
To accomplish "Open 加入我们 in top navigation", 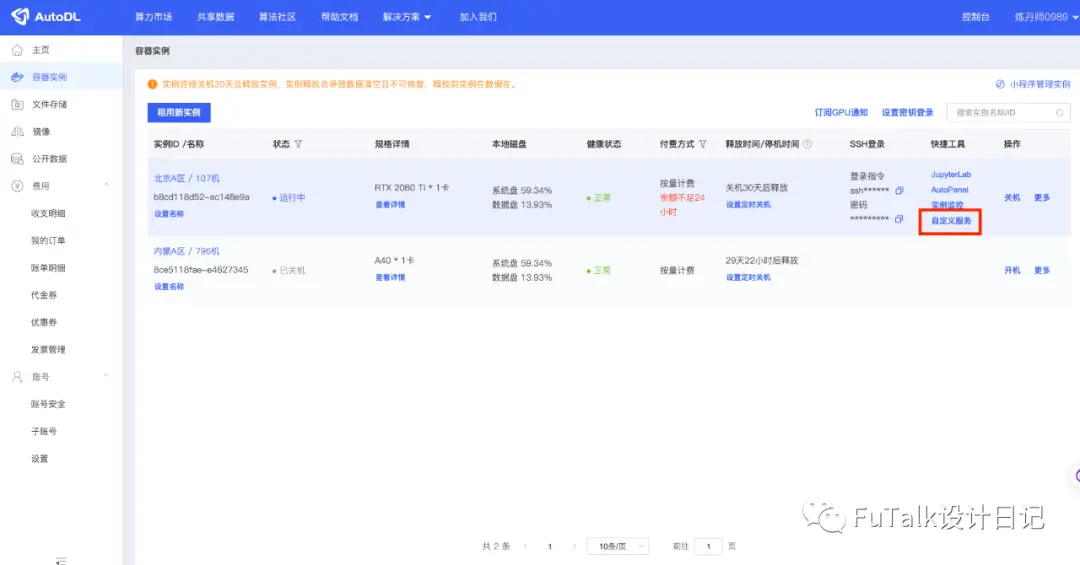I will [478, 17].
